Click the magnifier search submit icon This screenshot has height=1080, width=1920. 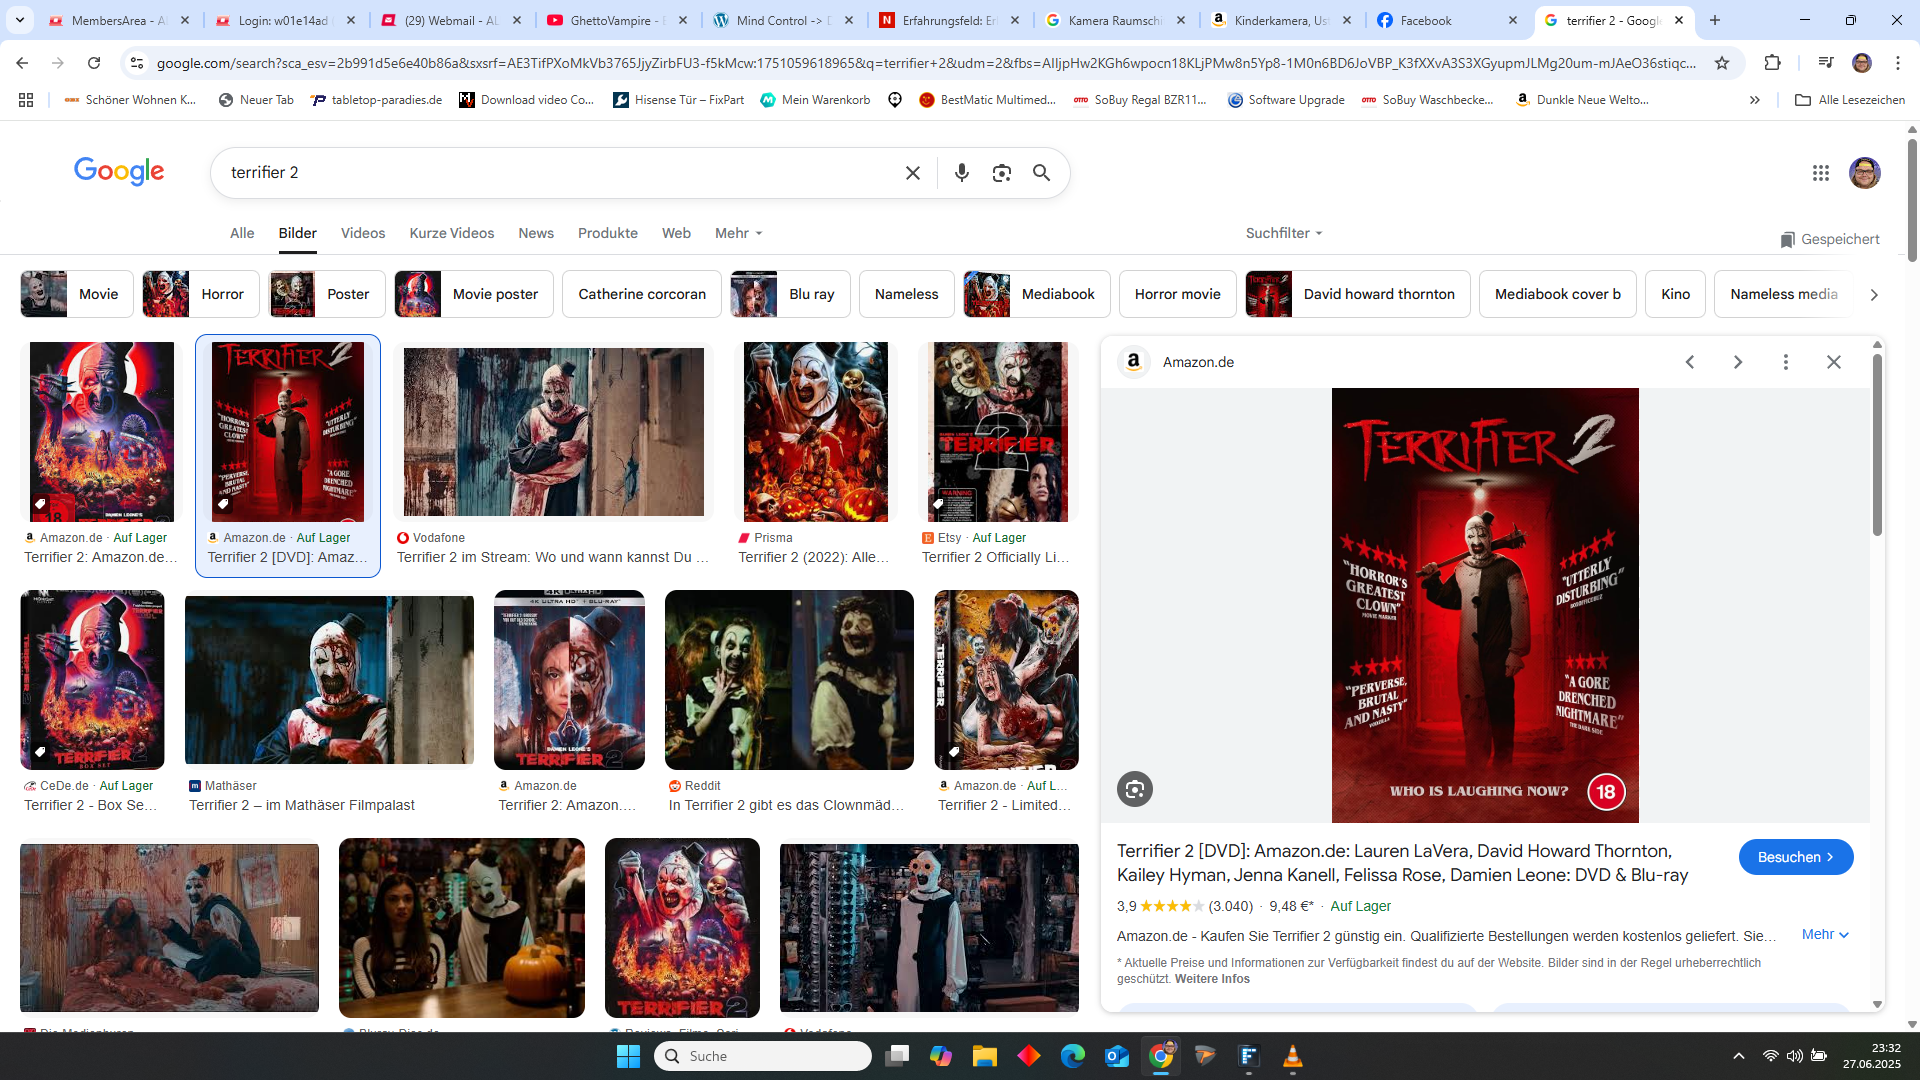(x=1041, y=173)
